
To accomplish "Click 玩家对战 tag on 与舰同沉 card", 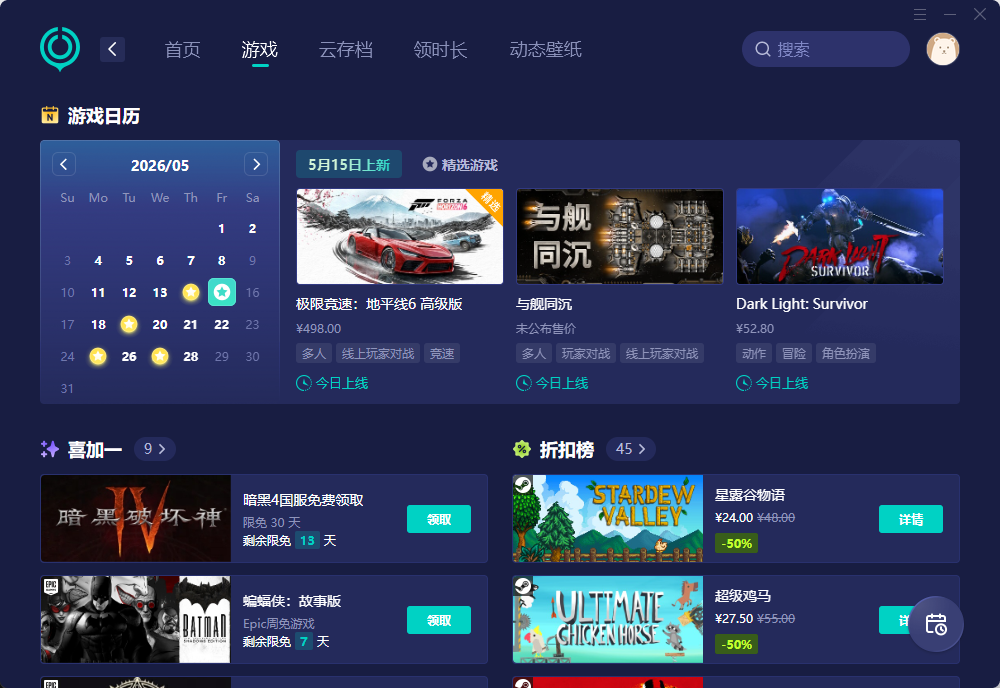I will [586, 353].
